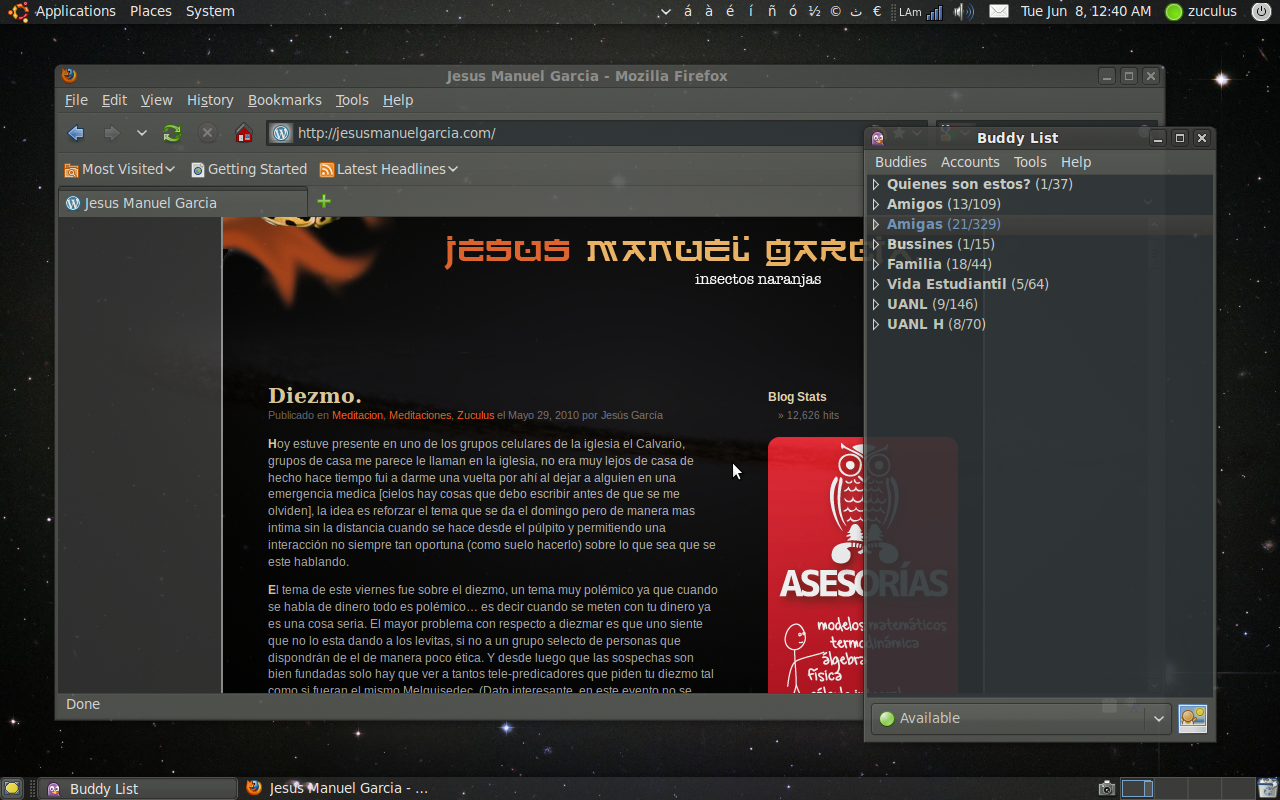Expand the Familia buddy group
Image resolution: width=1280 pixels, height=800 pixels.
876,264
